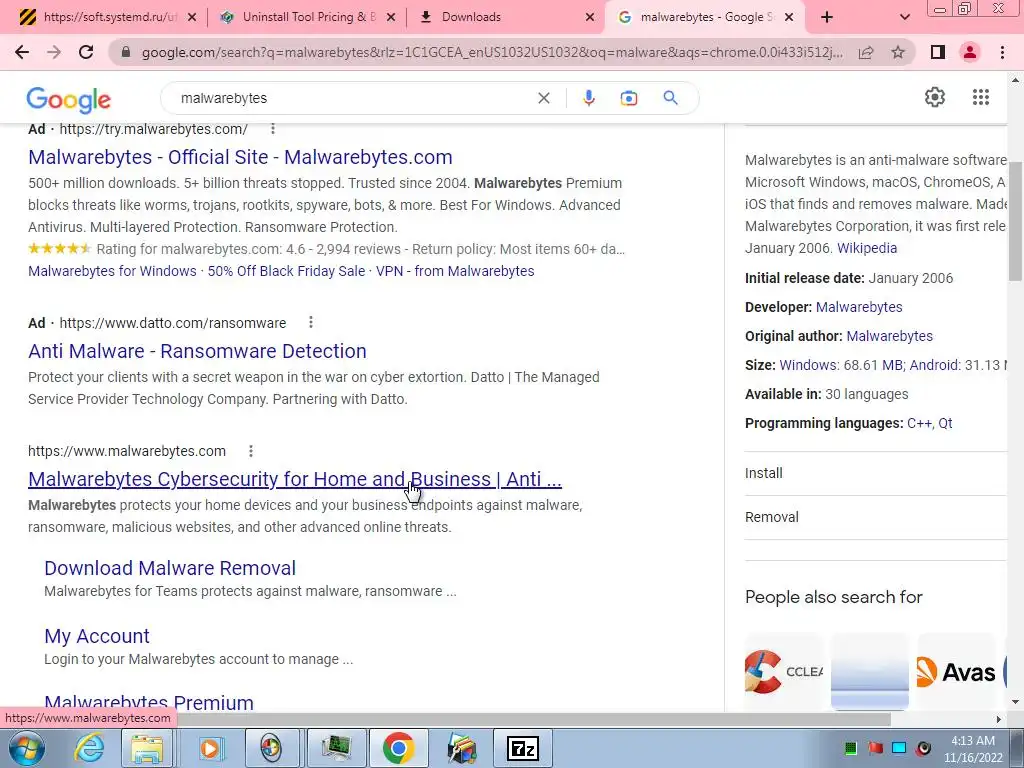This screenshot has height=768, width=1024.
Task: Select the malwarebytes Google Search tab
Action: [705, 18]
